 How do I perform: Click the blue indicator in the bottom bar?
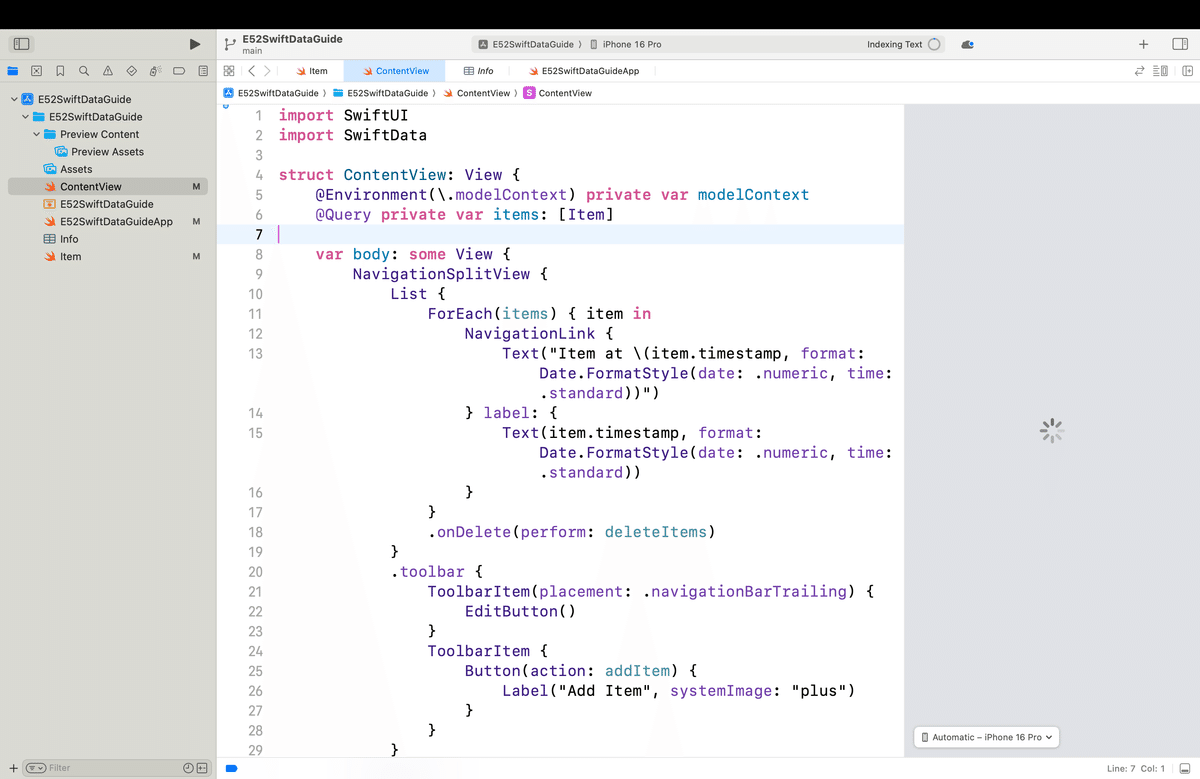click(231, 768)
